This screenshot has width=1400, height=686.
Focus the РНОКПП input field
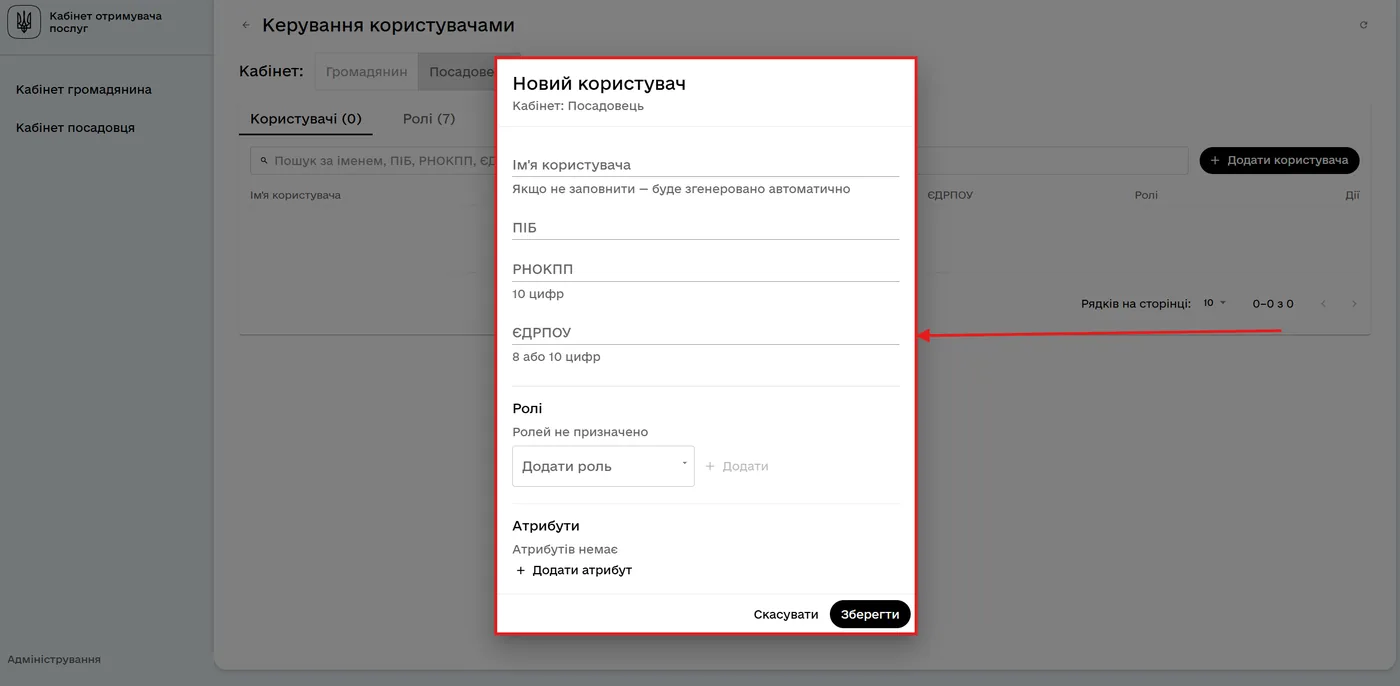706,270
